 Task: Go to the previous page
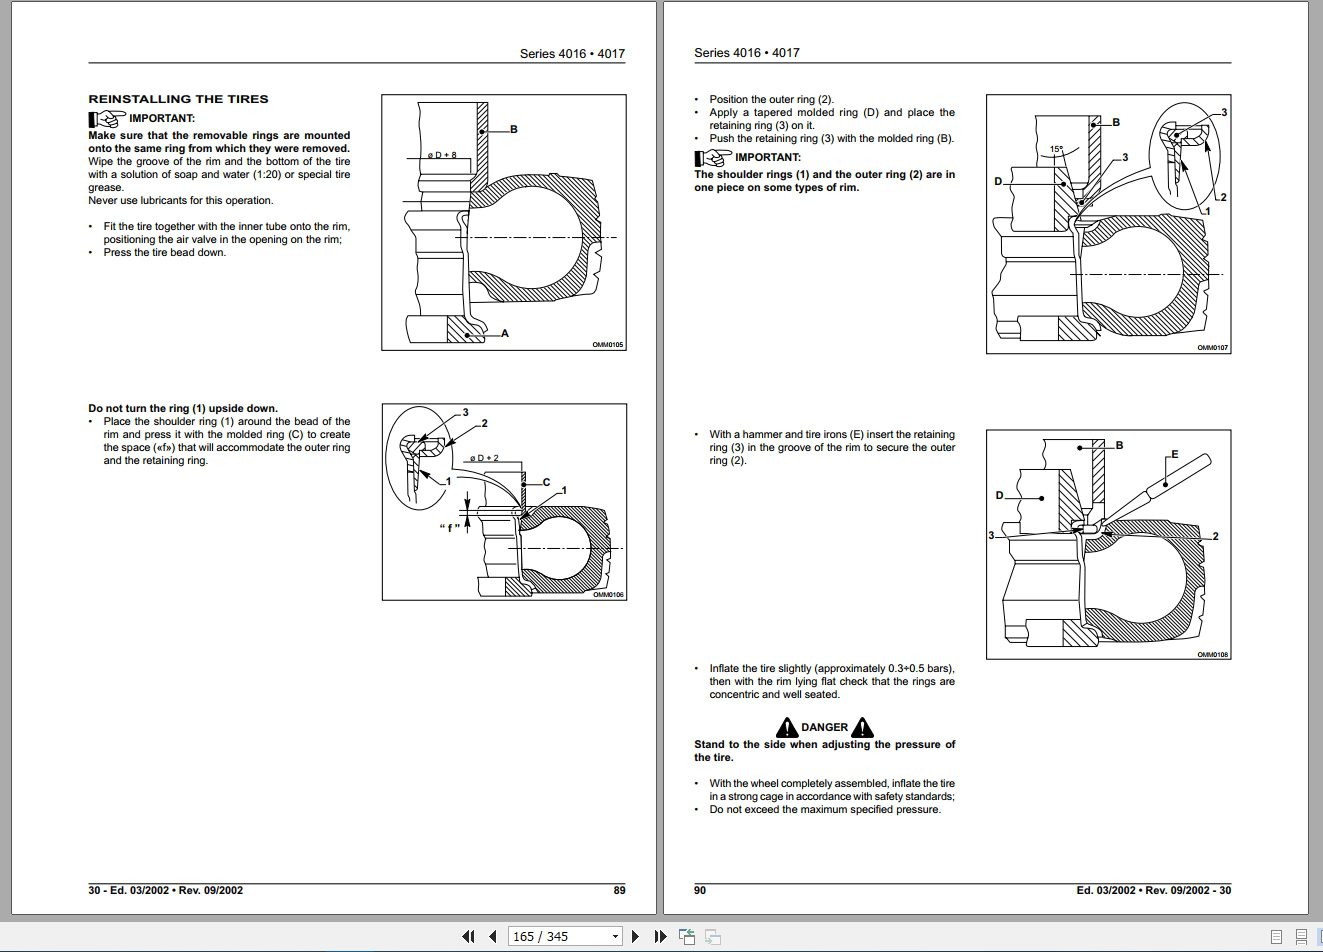pos(492,936)
